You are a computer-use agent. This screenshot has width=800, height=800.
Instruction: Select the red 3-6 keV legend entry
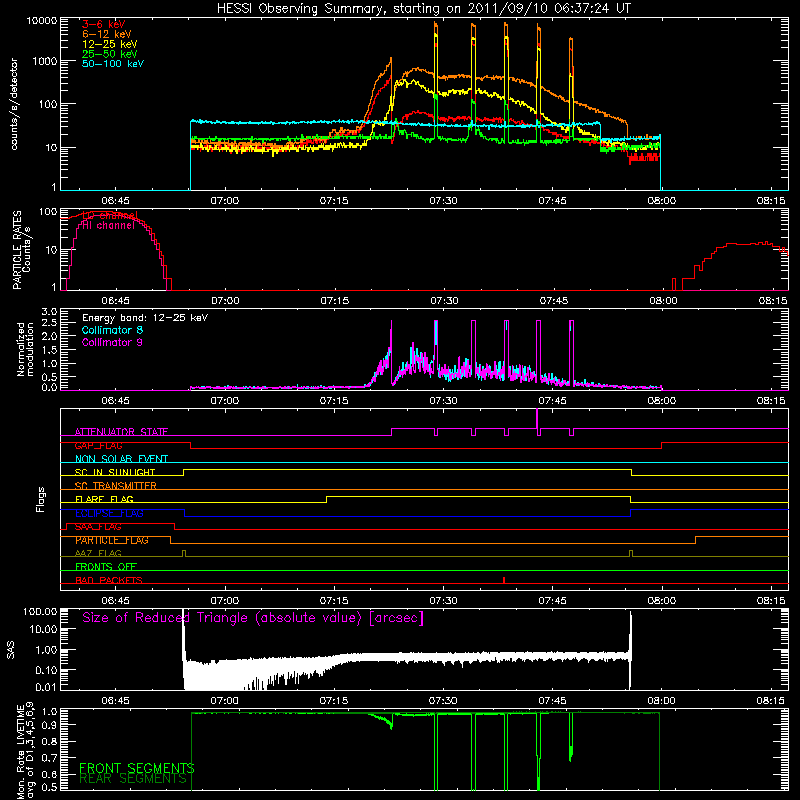103,24
